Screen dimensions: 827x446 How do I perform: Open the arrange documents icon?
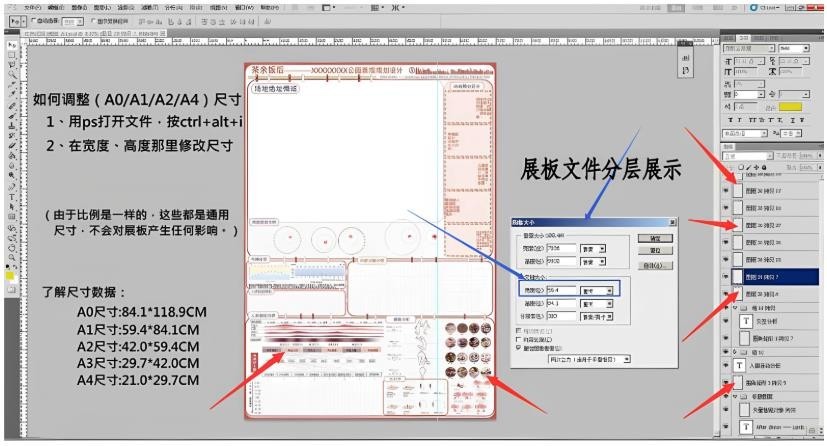(377, 7)
